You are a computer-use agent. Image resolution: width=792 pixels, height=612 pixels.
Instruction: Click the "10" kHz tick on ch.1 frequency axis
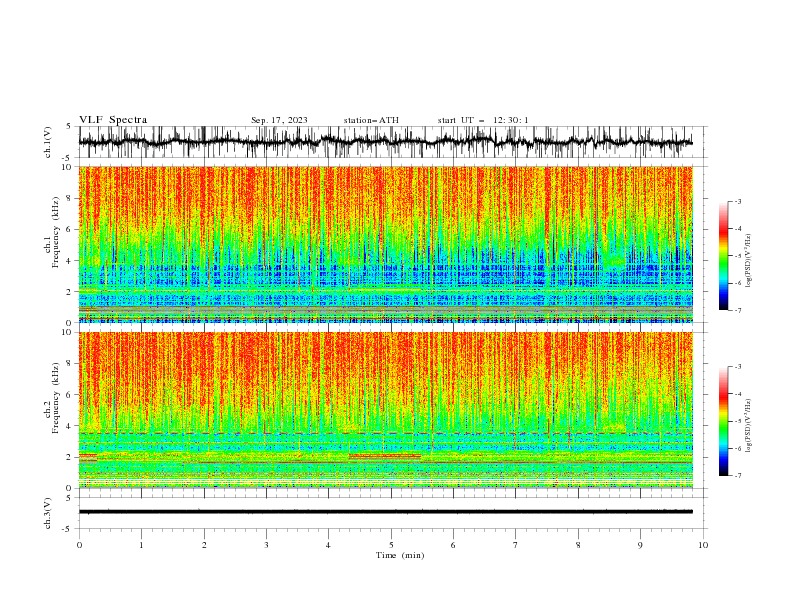67,167
